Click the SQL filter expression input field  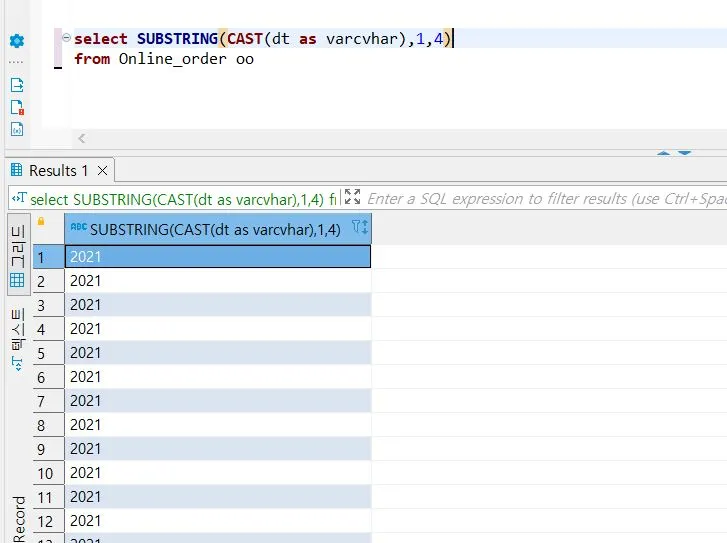[546, 199]
